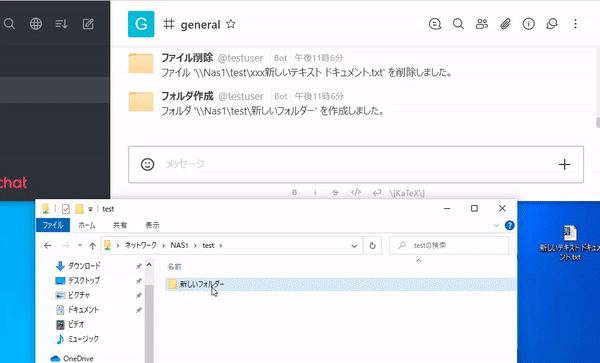Show the channel members icon
This screenshot has width=600, height=363.
click(x=482, y=24)
